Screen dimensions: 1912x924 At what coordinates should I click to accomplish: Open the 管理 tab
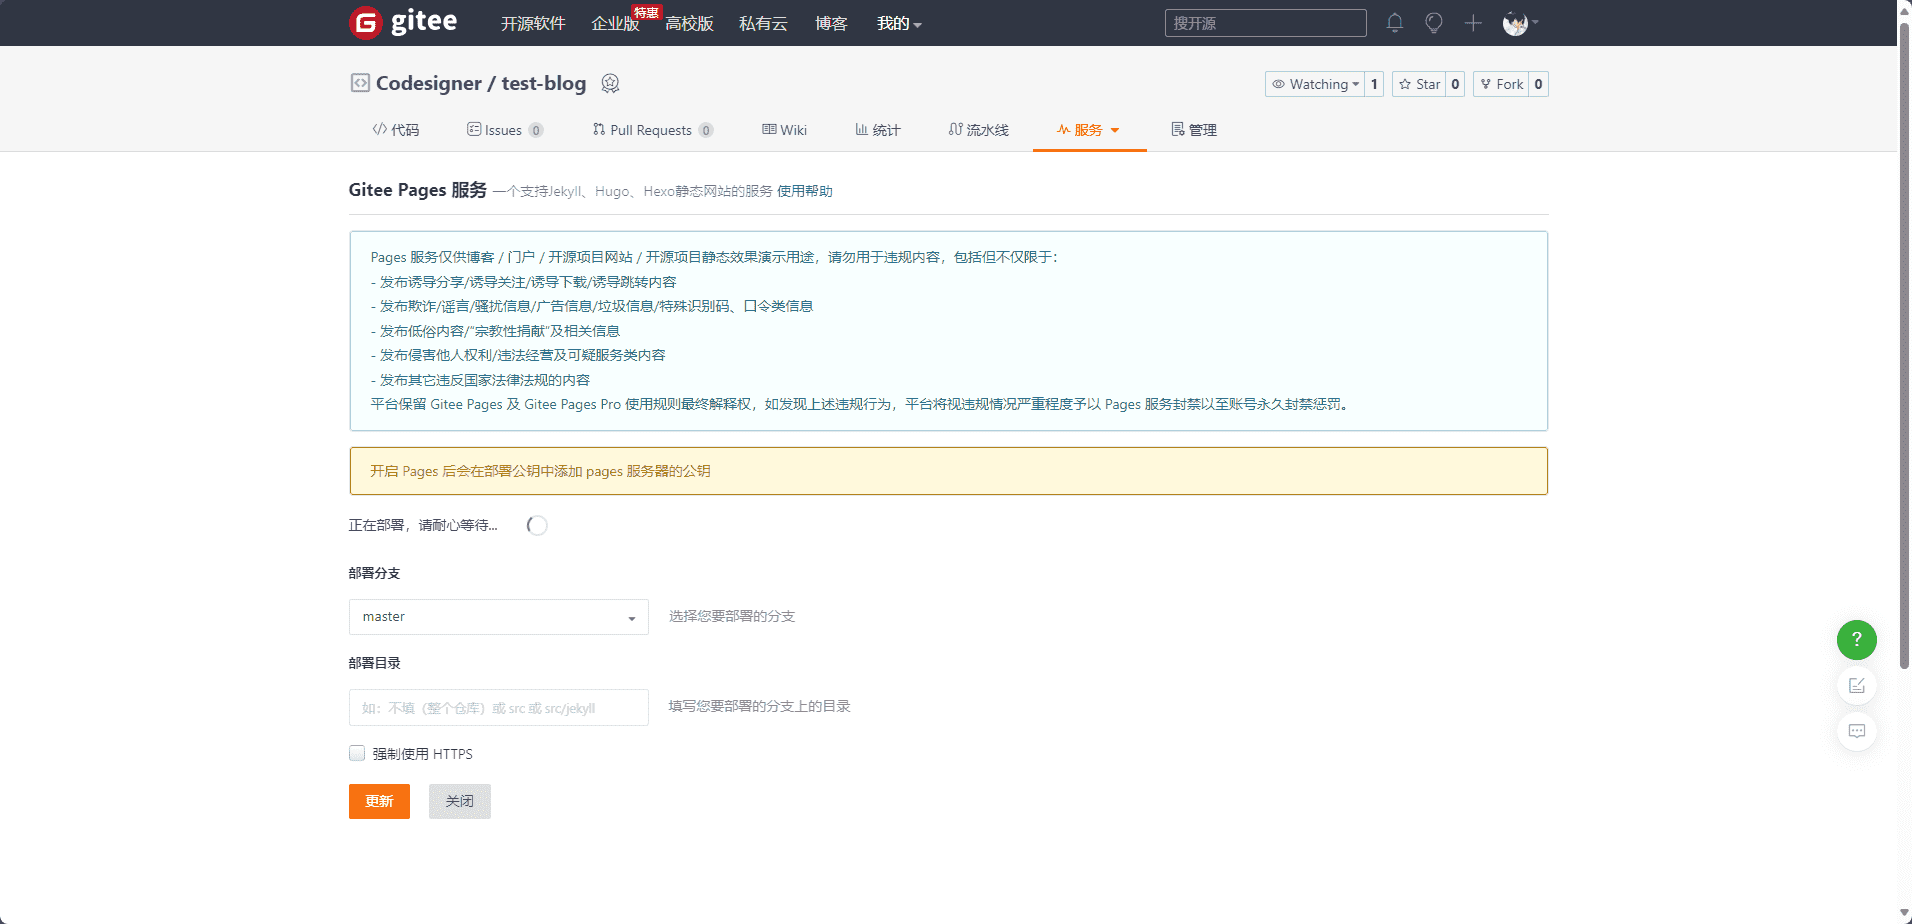tap(1194, 130)
